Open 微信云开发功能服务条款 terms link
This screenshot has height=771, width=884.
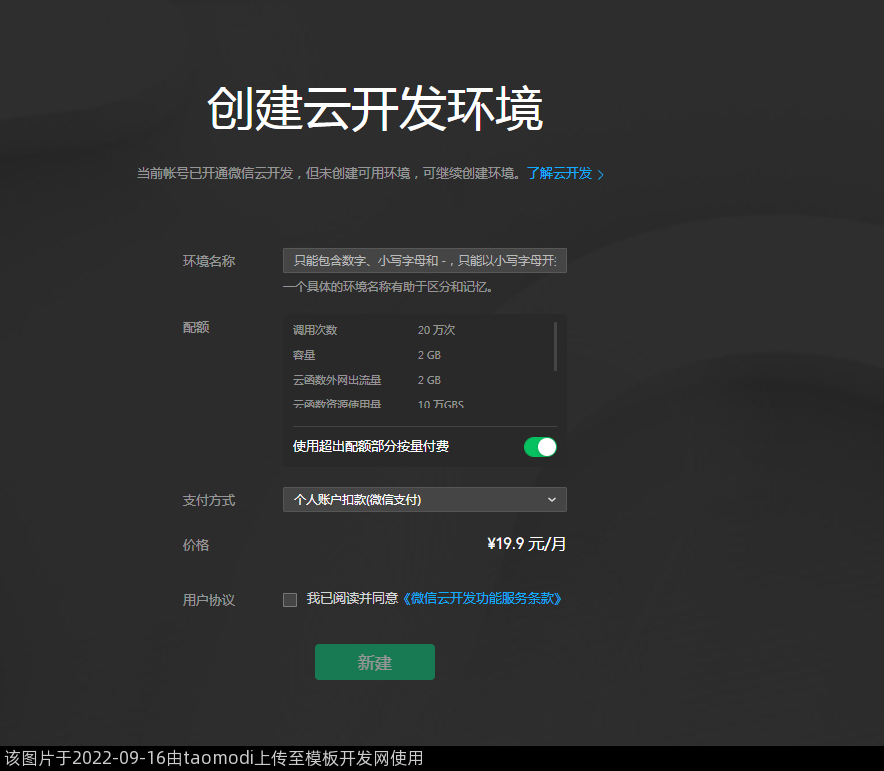(x=482, y=599)
